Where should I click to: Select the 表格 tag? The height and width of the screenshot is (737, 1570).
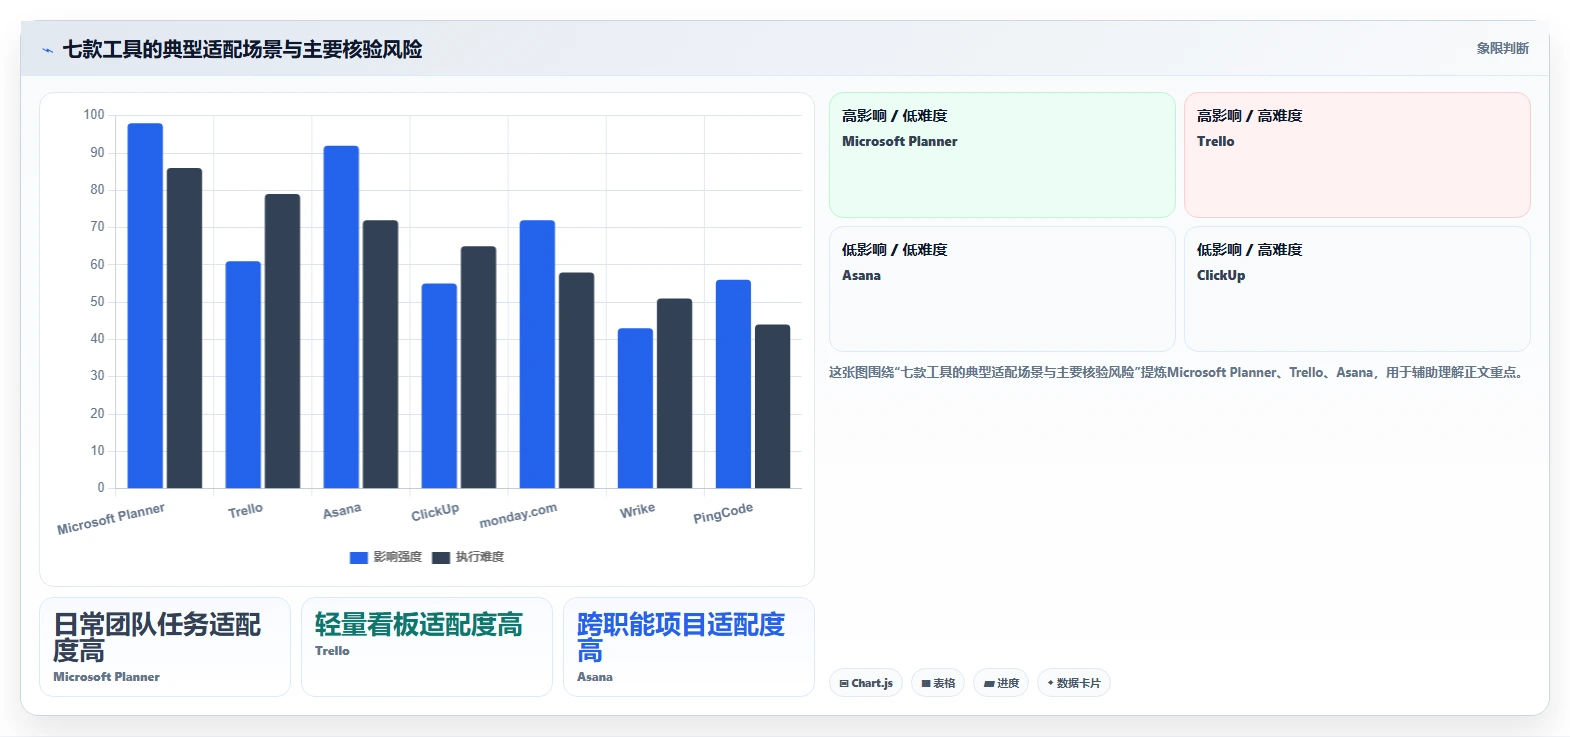pos(938,683)
